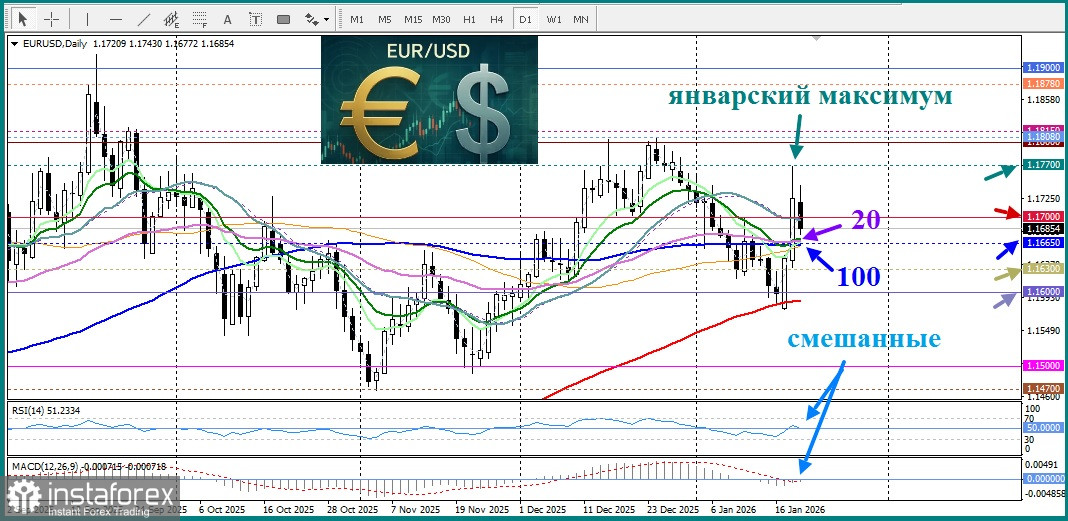
Task: Select the Trendline drawing tool
Action: click(x=144, y=19)
